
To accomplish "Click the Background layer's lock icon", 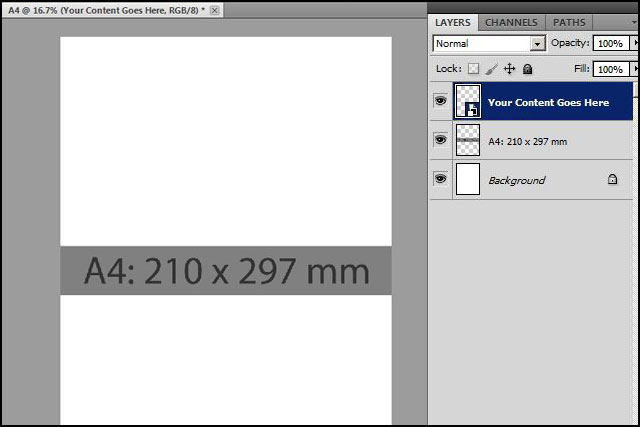I will [612, 180].
